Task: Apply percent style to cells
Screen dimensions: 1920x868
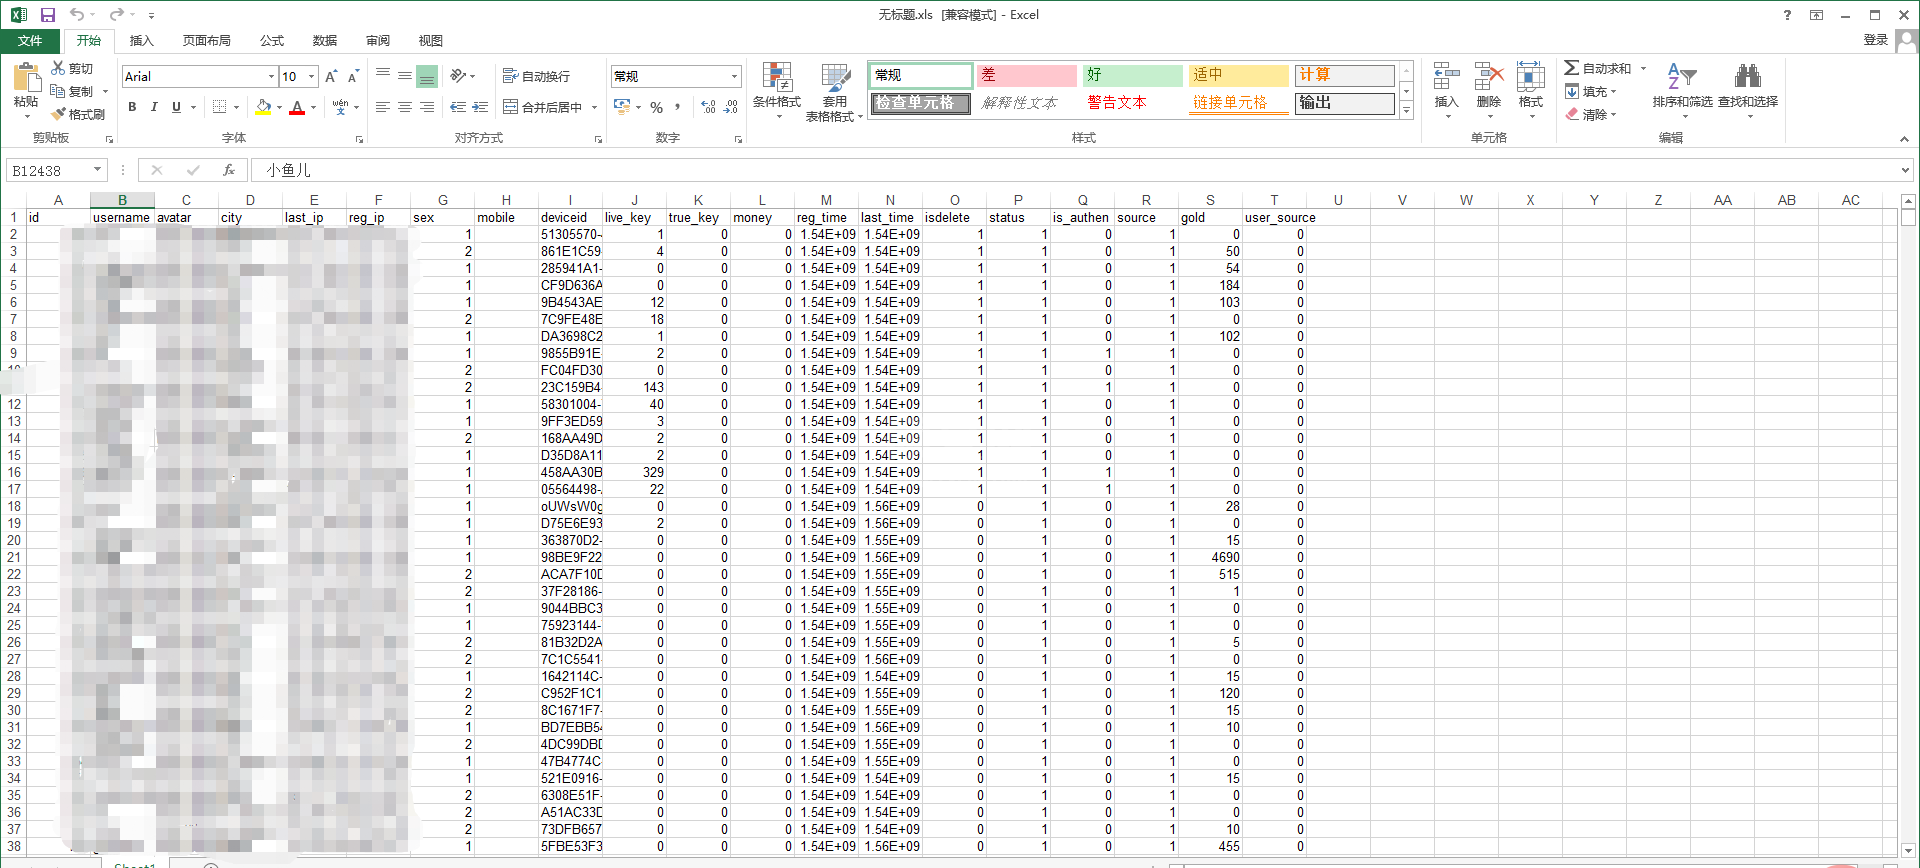Action: coord(656,107)
